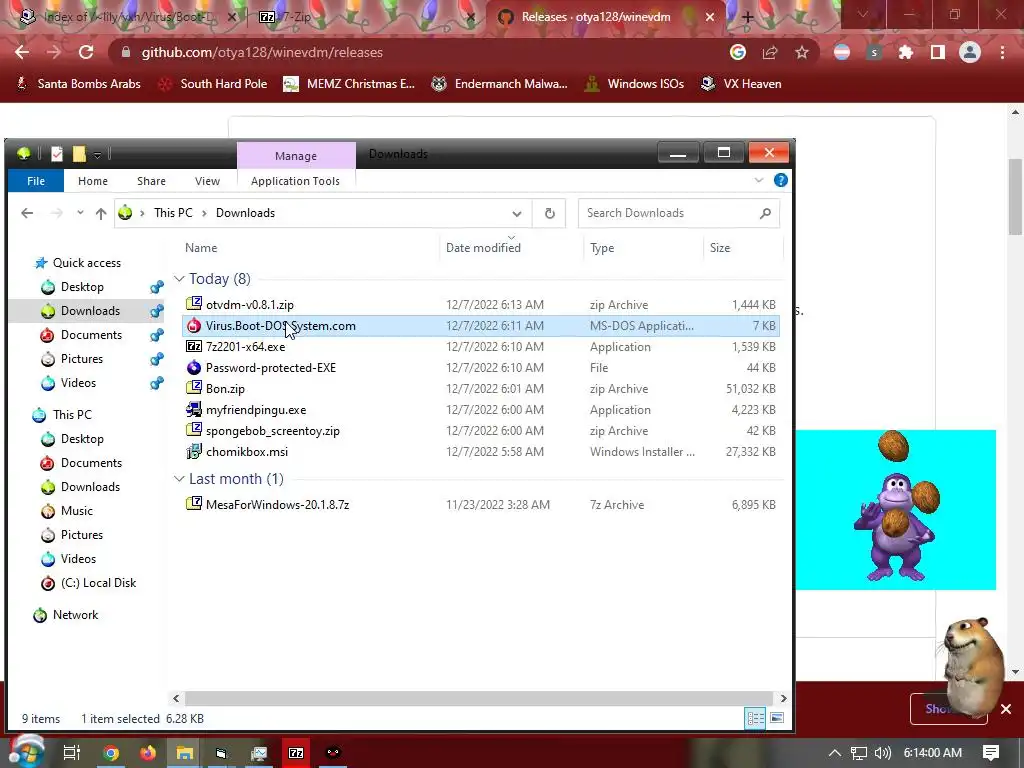
Task: Expand the ribbon chevron
Action: click(x=759, y=180)
